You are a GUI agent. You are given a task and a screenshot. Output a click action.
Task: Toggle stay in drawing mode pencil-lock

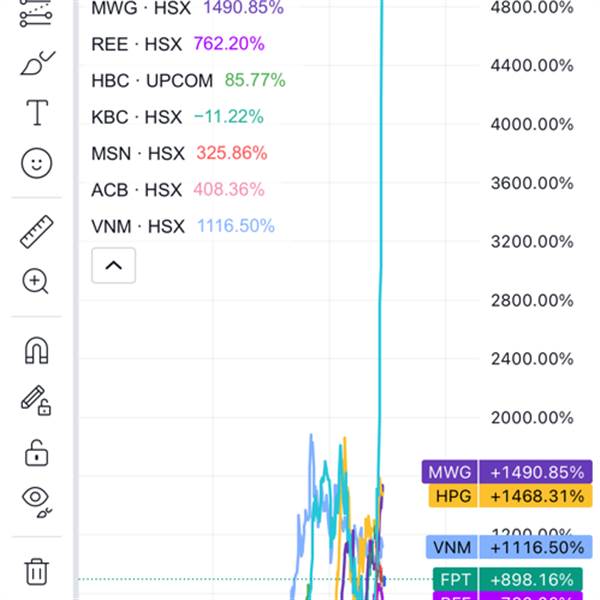pos(37,401)
